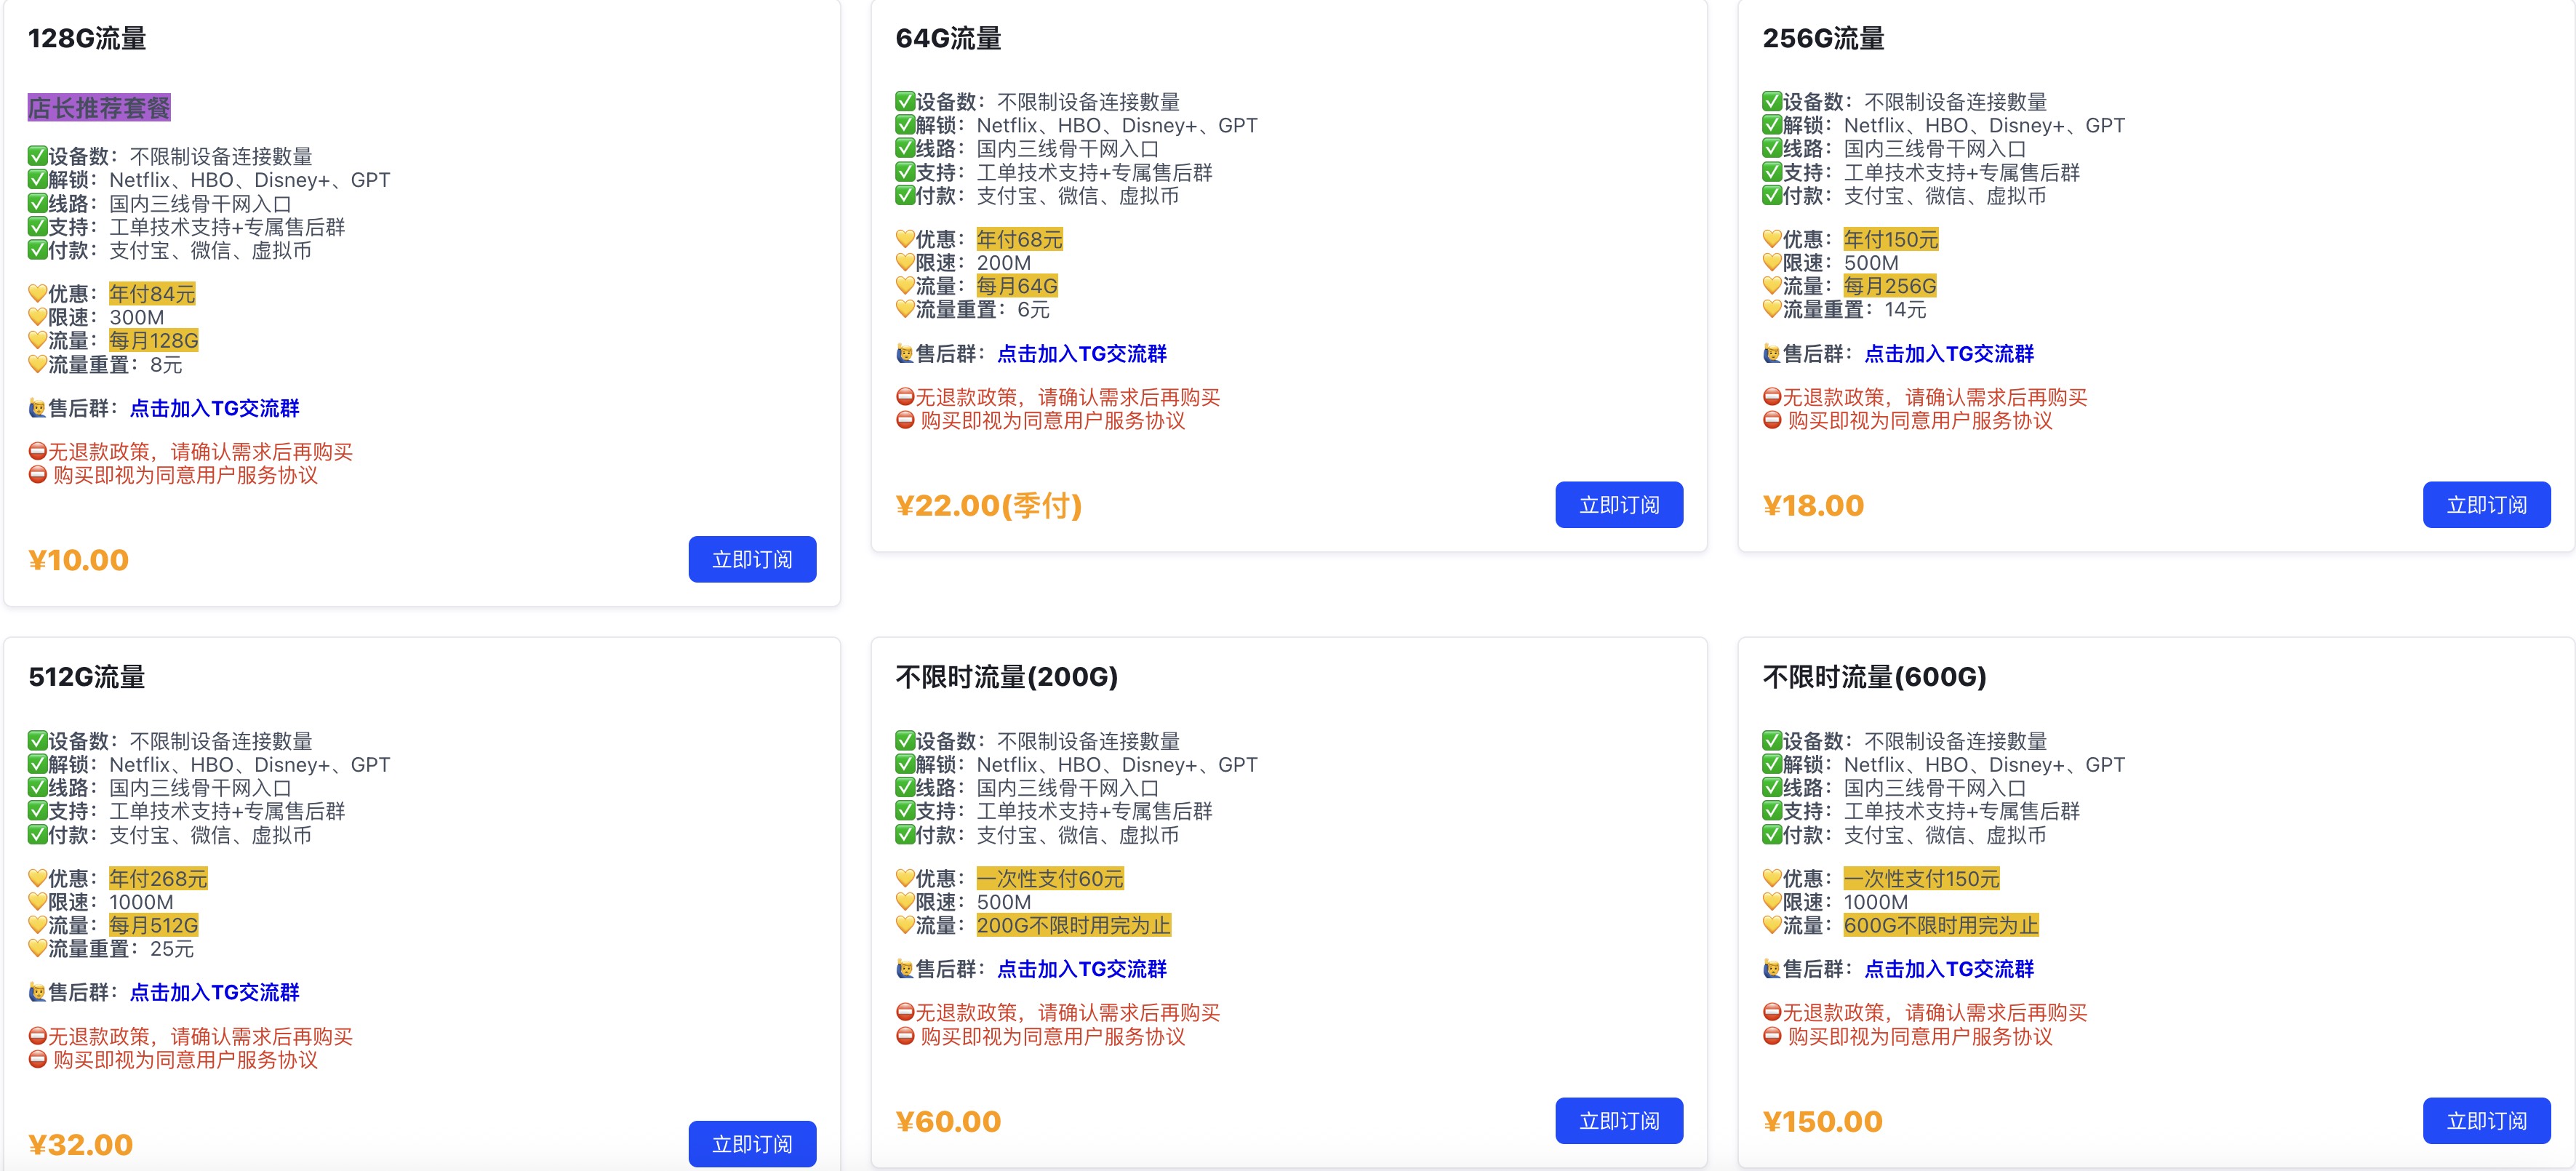
Task: Subscribe to the 512G流量 plan
Action: coord(752,1144)
